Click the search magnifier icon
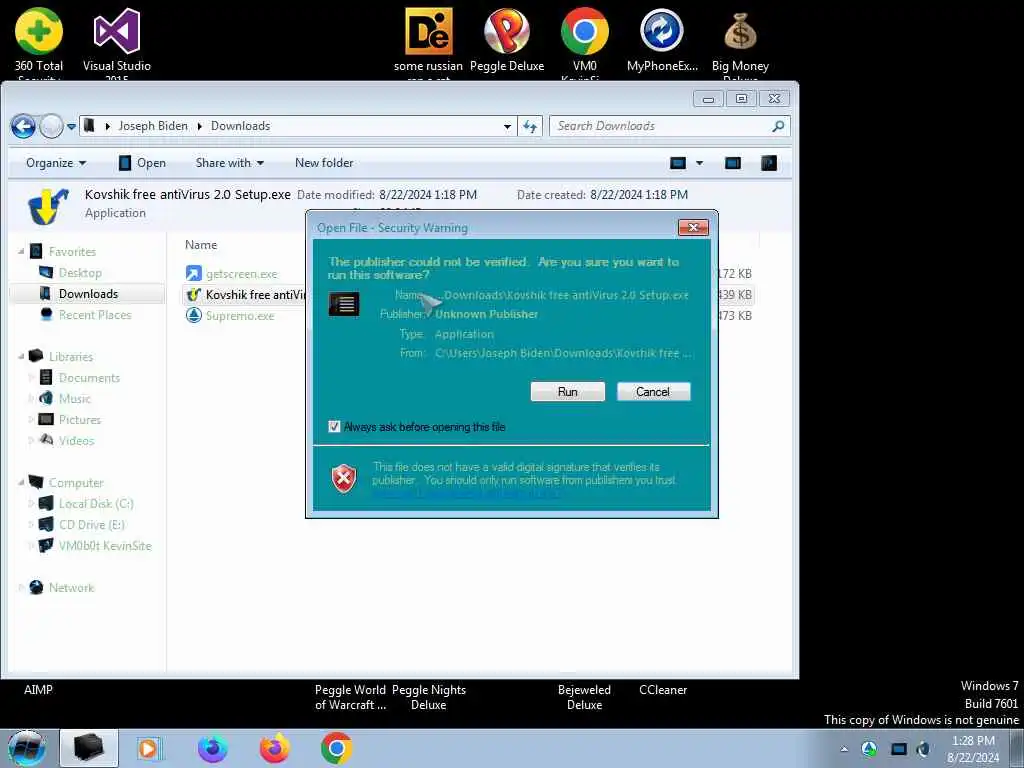Image resolution: width=1024 pixels, height=768 pixels. [778, 126]
